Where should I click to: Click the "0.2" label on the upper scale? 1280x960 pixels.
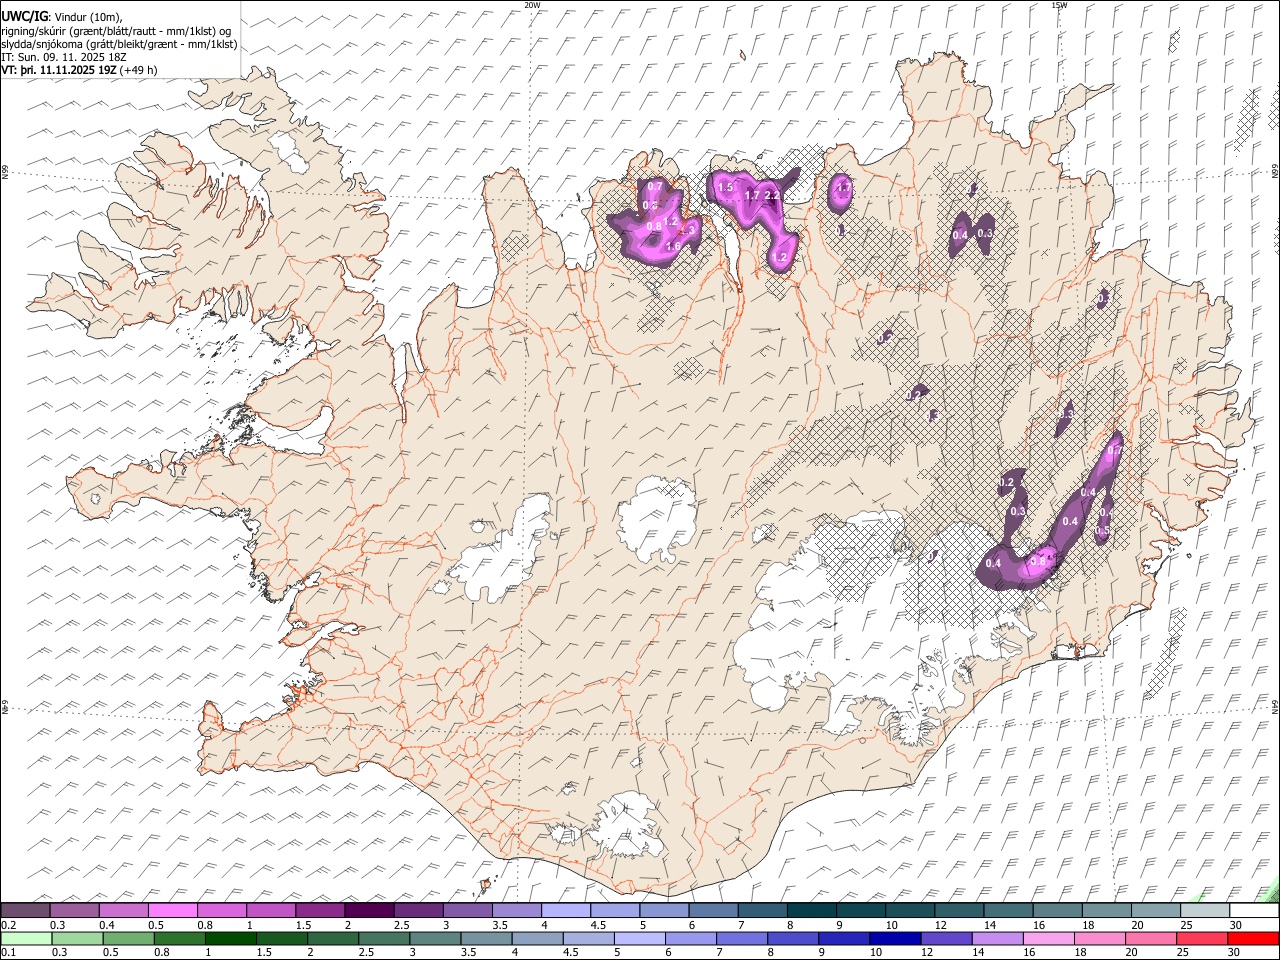click(9, 925)
